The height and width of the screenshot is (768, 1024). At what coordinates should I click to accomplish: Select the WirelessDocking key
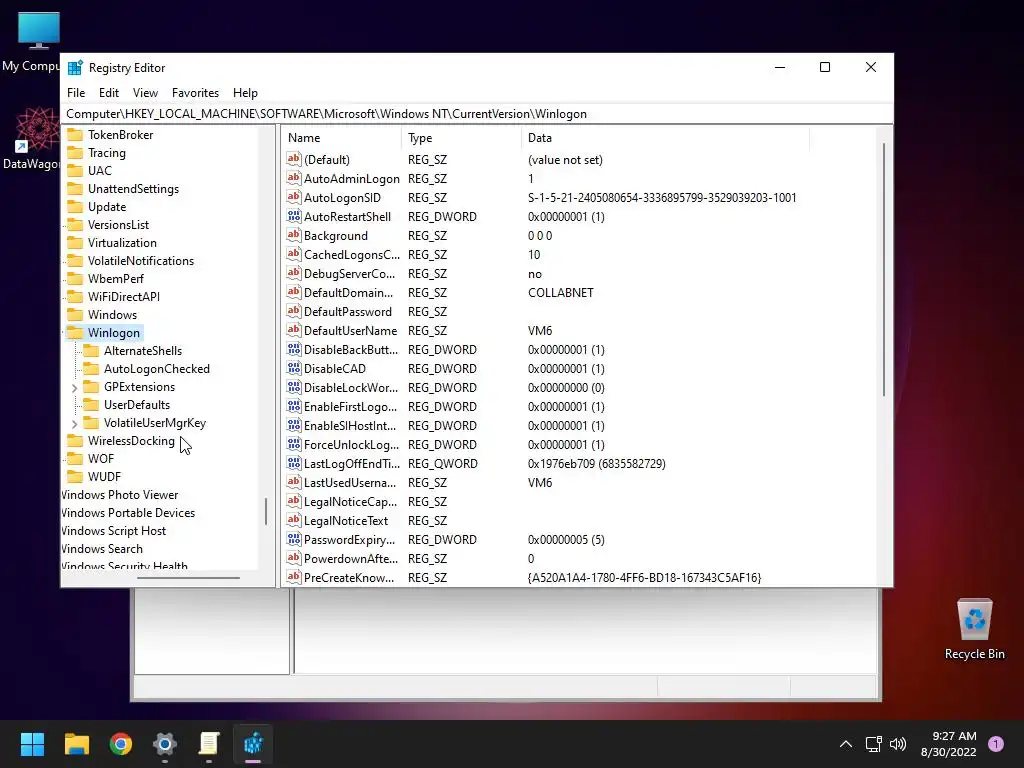click(x=131, y=441)
